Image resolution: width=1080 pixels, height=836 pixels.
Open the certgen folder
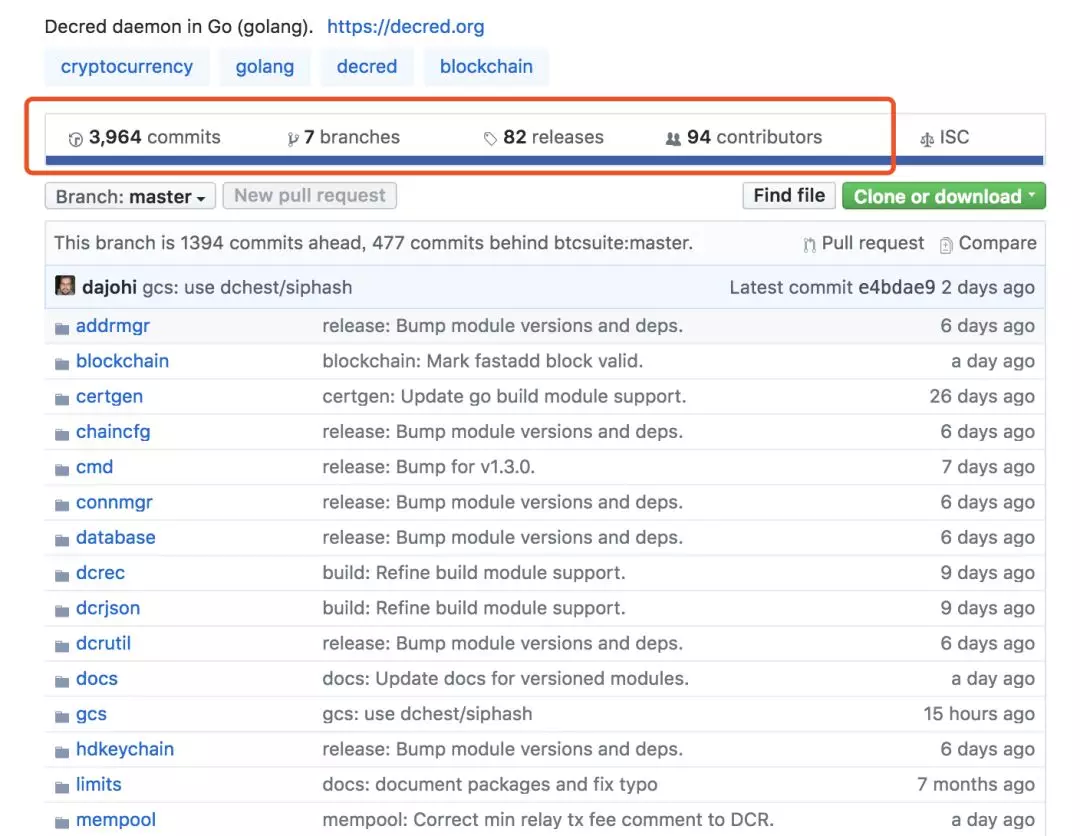[x=109, y=397]
